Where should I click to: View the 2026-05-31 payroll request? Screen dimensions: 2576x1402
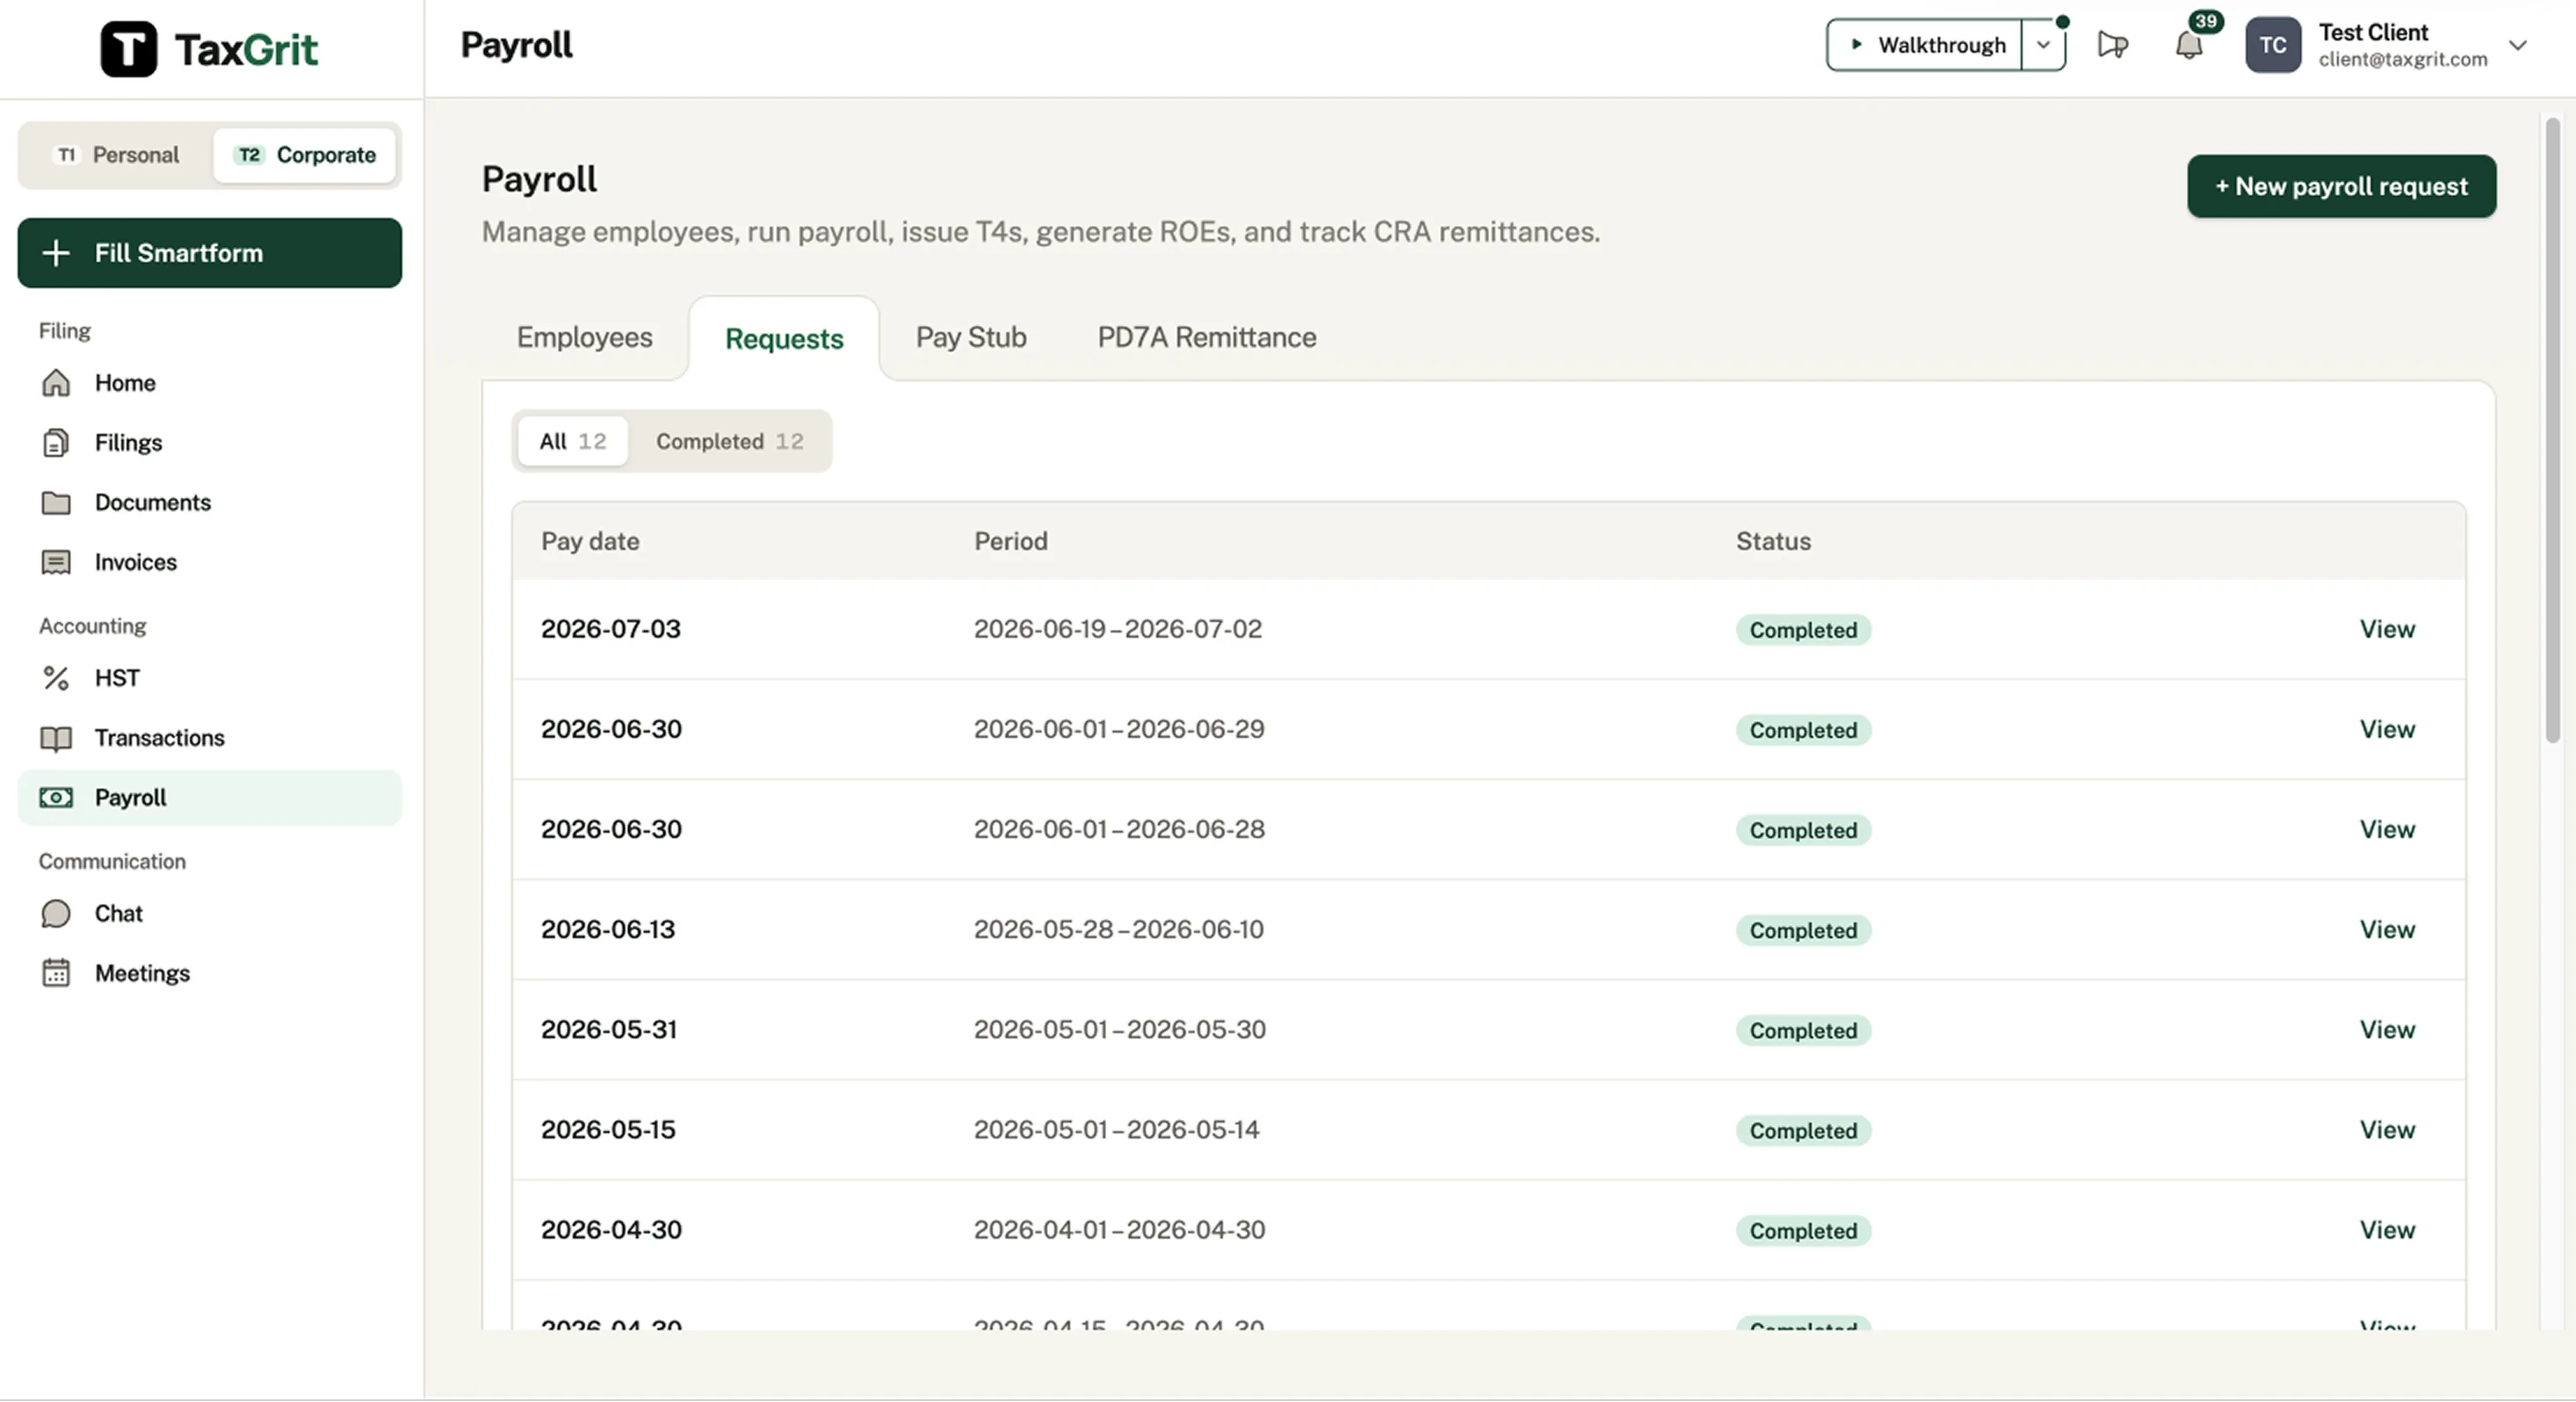pyautogui.click(x=2387, y=1029)
